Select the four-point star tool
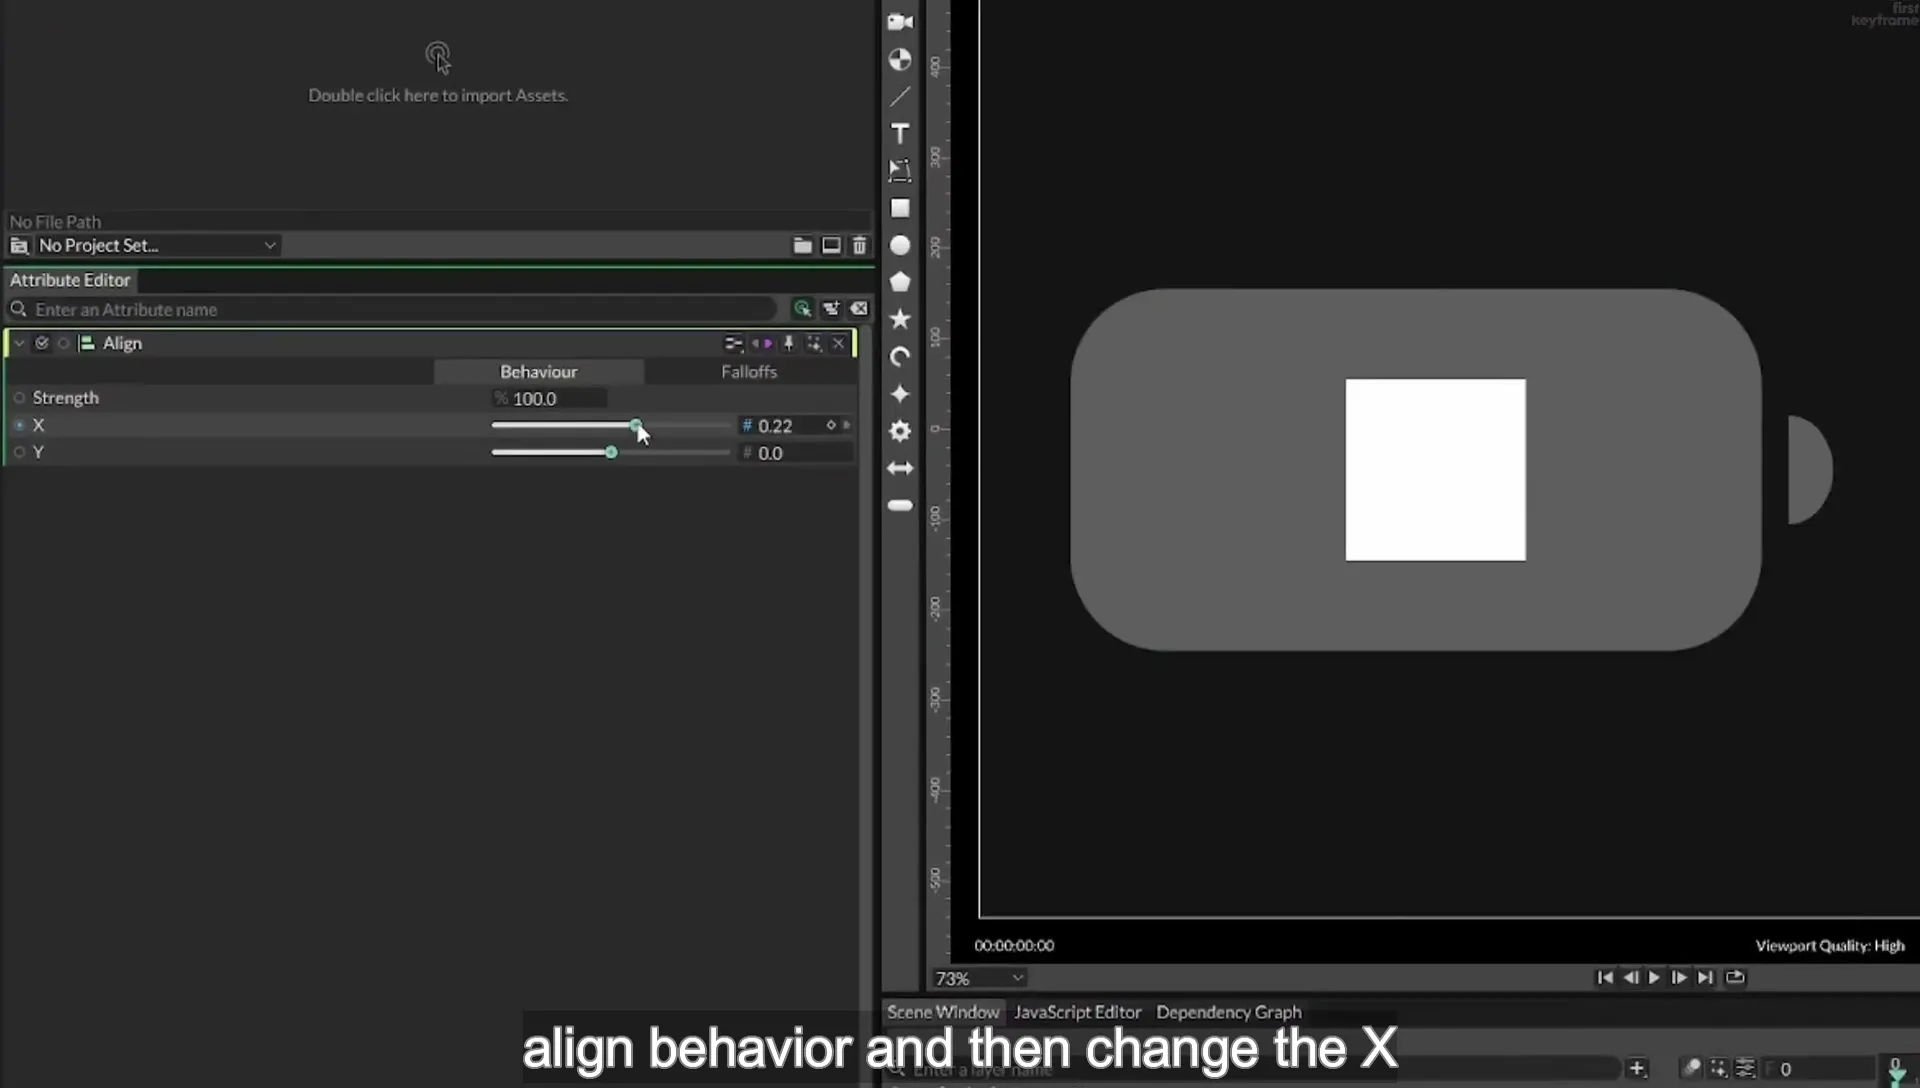 900,394
